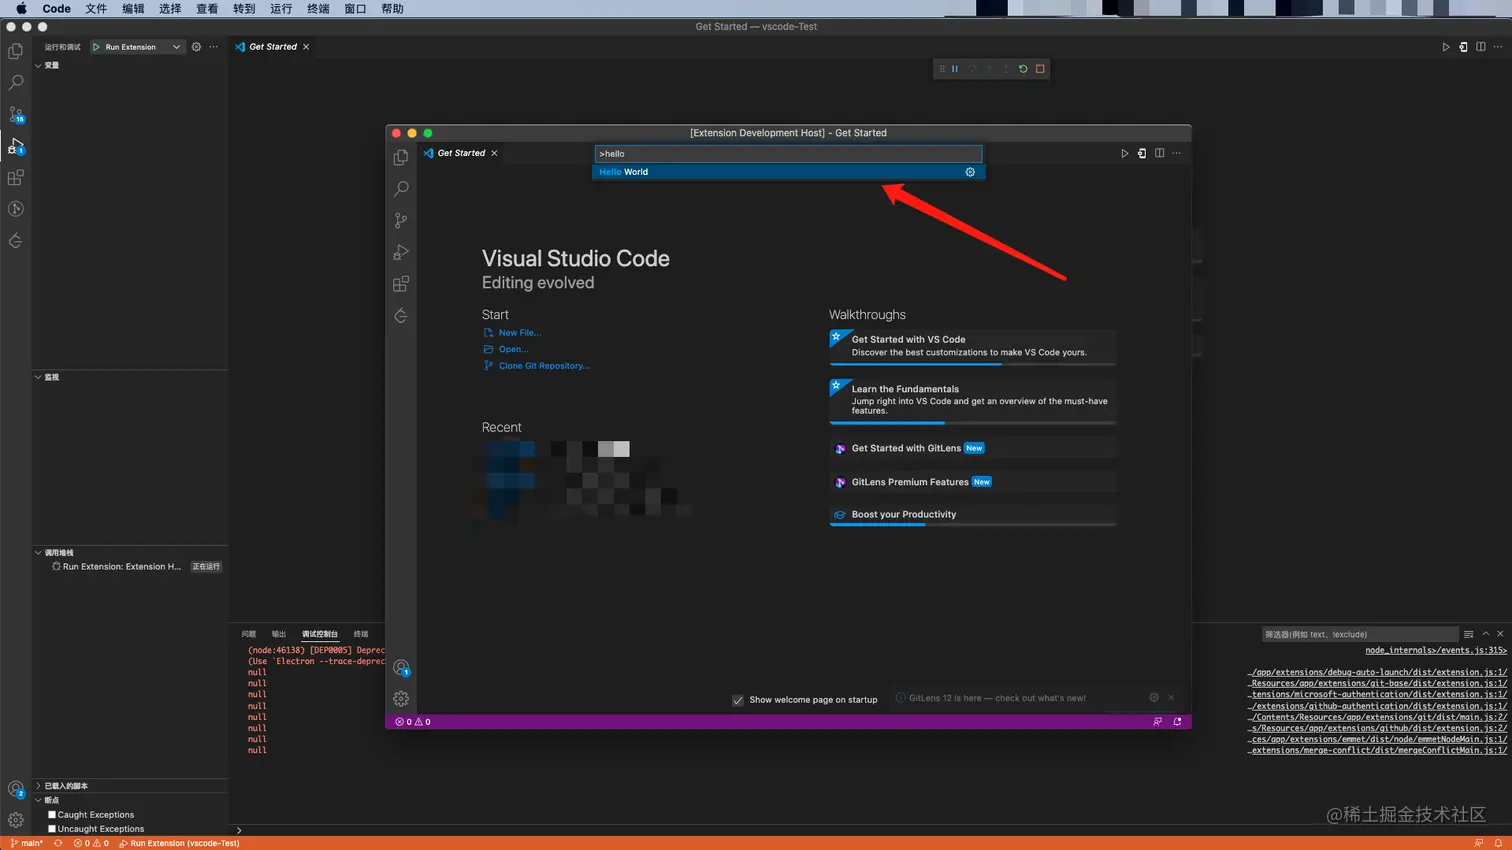This screenshot has height=850, width=1512.
Task: Open macOS 帮助 menu
Action: point(392,9)
